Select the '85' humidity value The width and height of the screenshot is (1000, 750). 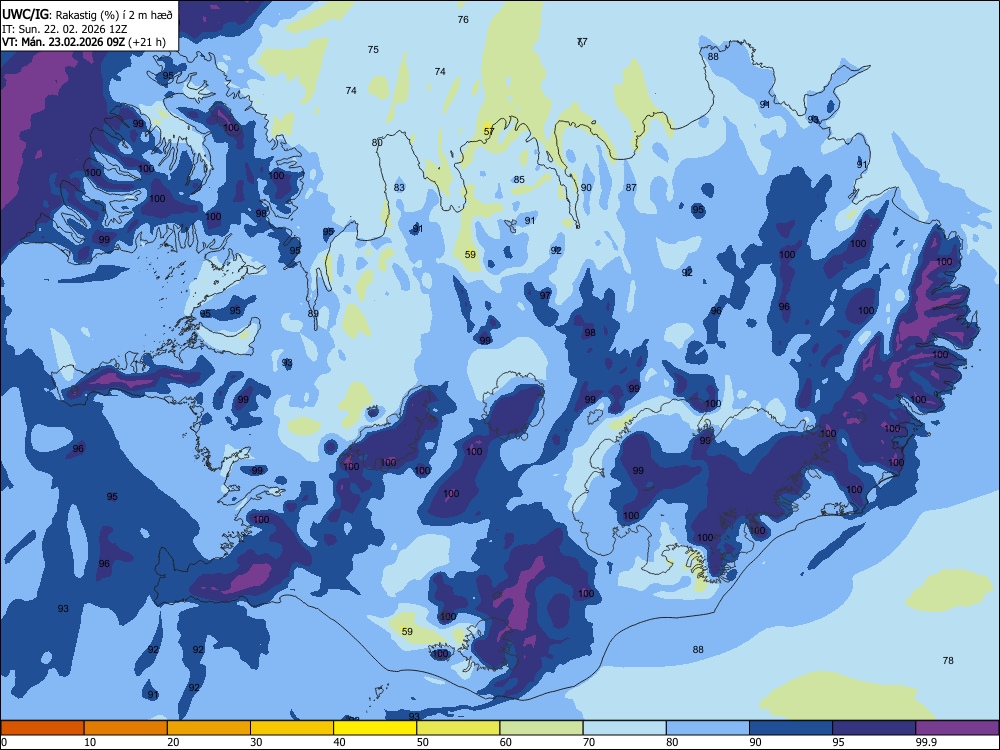coord(519,180)
